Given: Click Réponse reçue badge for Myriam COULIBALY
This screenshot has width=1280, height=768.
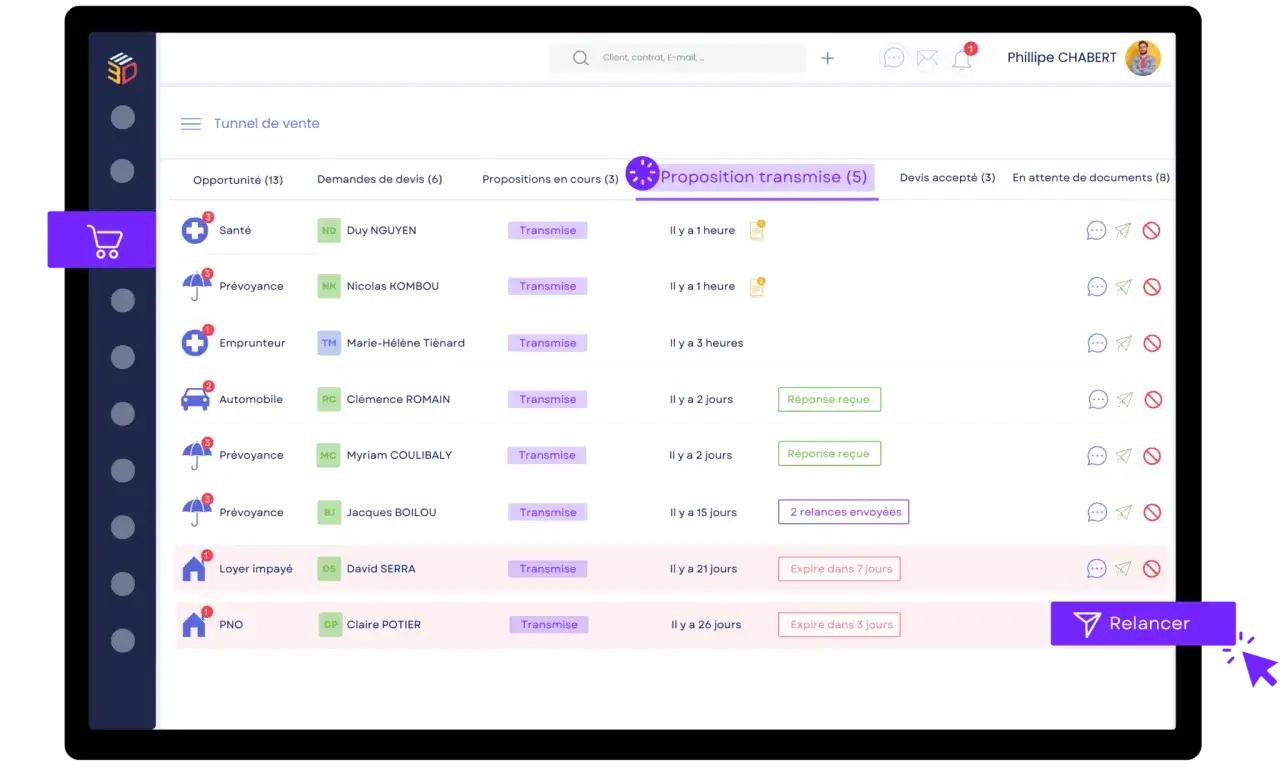Looking at the screenshot, I should coord(829,454).
